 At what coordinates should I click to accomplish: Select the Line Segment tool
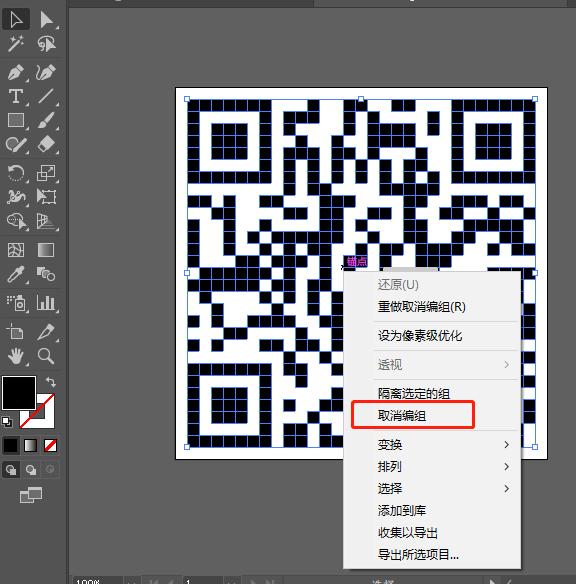pos(46,96)
